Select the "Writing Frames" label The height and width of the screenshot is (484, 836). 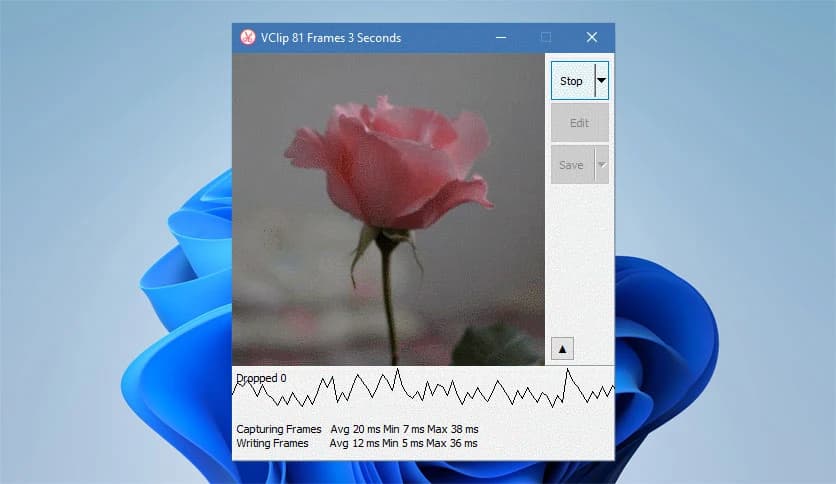272,443
